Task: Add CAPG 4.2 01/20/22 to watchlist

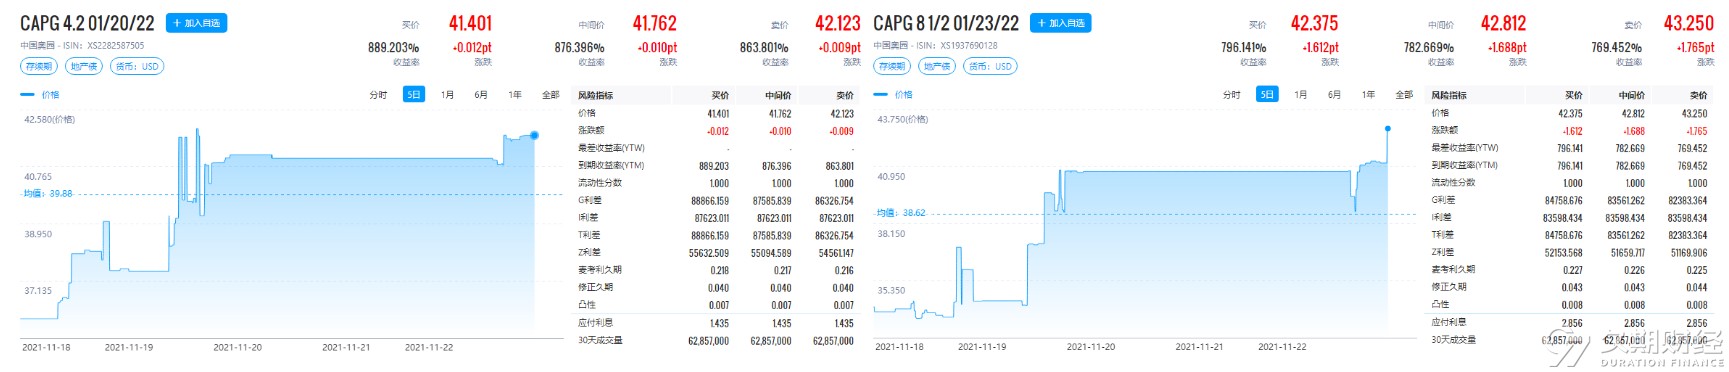Action: 196,23
